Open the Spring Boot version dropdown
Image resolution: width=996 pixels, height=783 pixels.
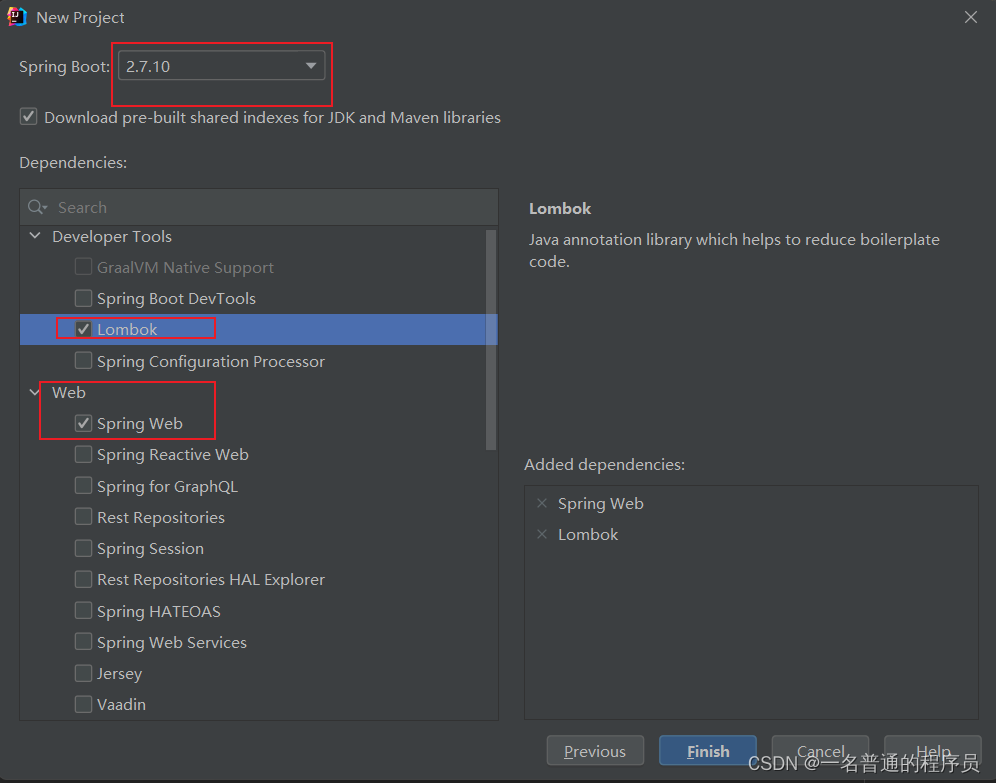tap(222, 66)
